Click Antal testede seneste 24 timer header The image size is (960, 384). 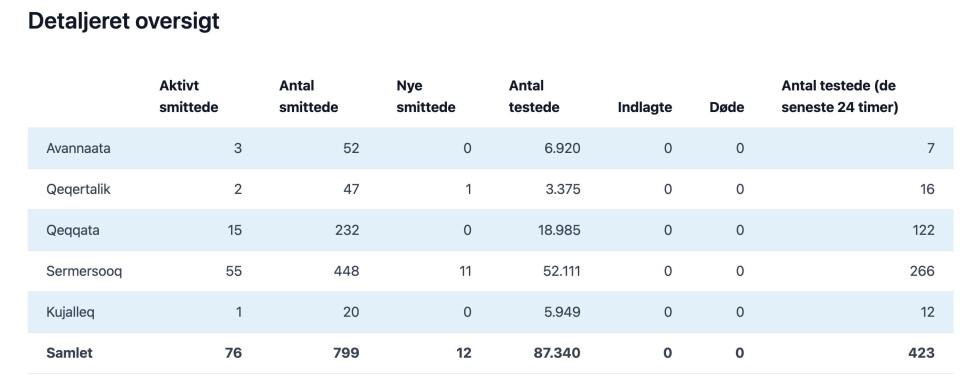coord(839,97)
